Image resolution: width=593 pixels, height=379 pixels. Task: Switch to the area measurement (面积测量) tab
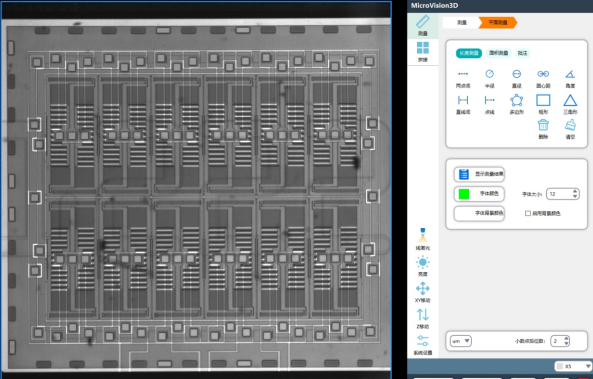[498, 53]
